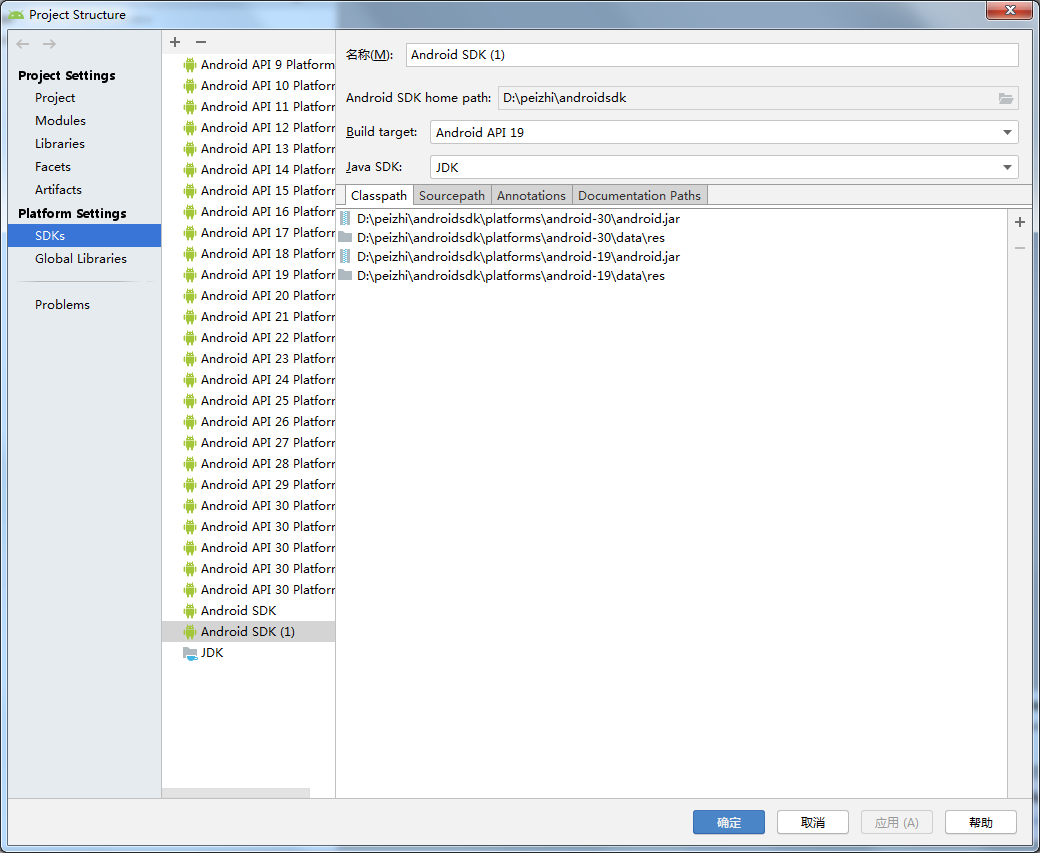Open Libraries settings section
Image resolution: width=1040 pixels, height=853 pixels.
click(60, 143)
